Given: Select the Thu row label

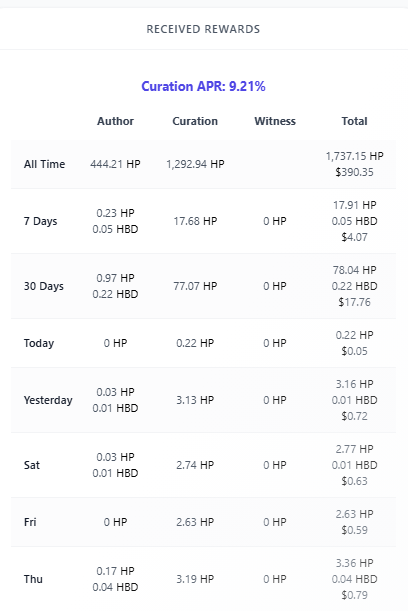Looking at the screenshot, I should [x=33, y=579].
